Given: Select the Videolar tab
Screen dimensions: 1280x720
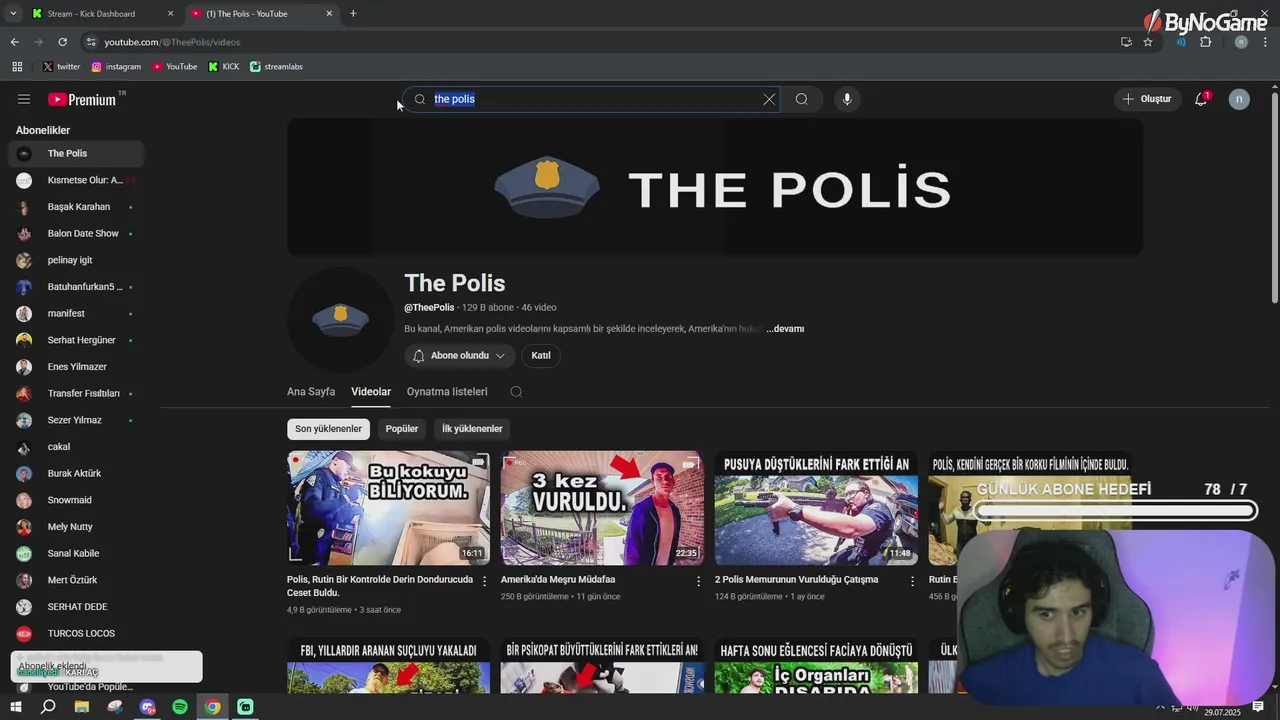Looking at the screenshot, I should click(371, 392).
